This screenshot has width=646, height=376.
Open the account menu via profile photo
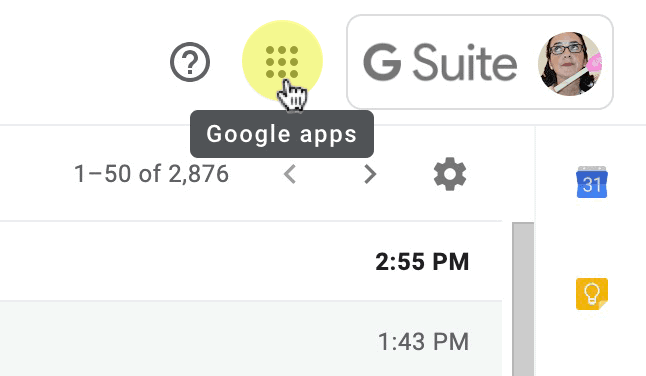point(570,63)
